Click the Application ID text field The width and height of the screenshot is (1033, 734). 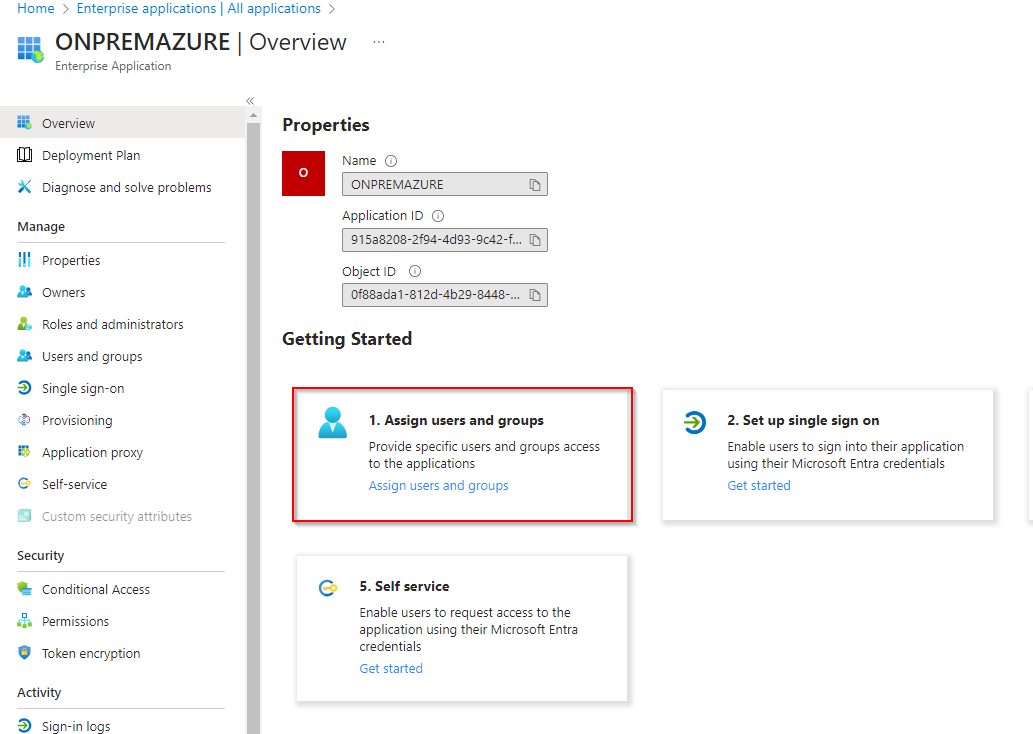445,240
